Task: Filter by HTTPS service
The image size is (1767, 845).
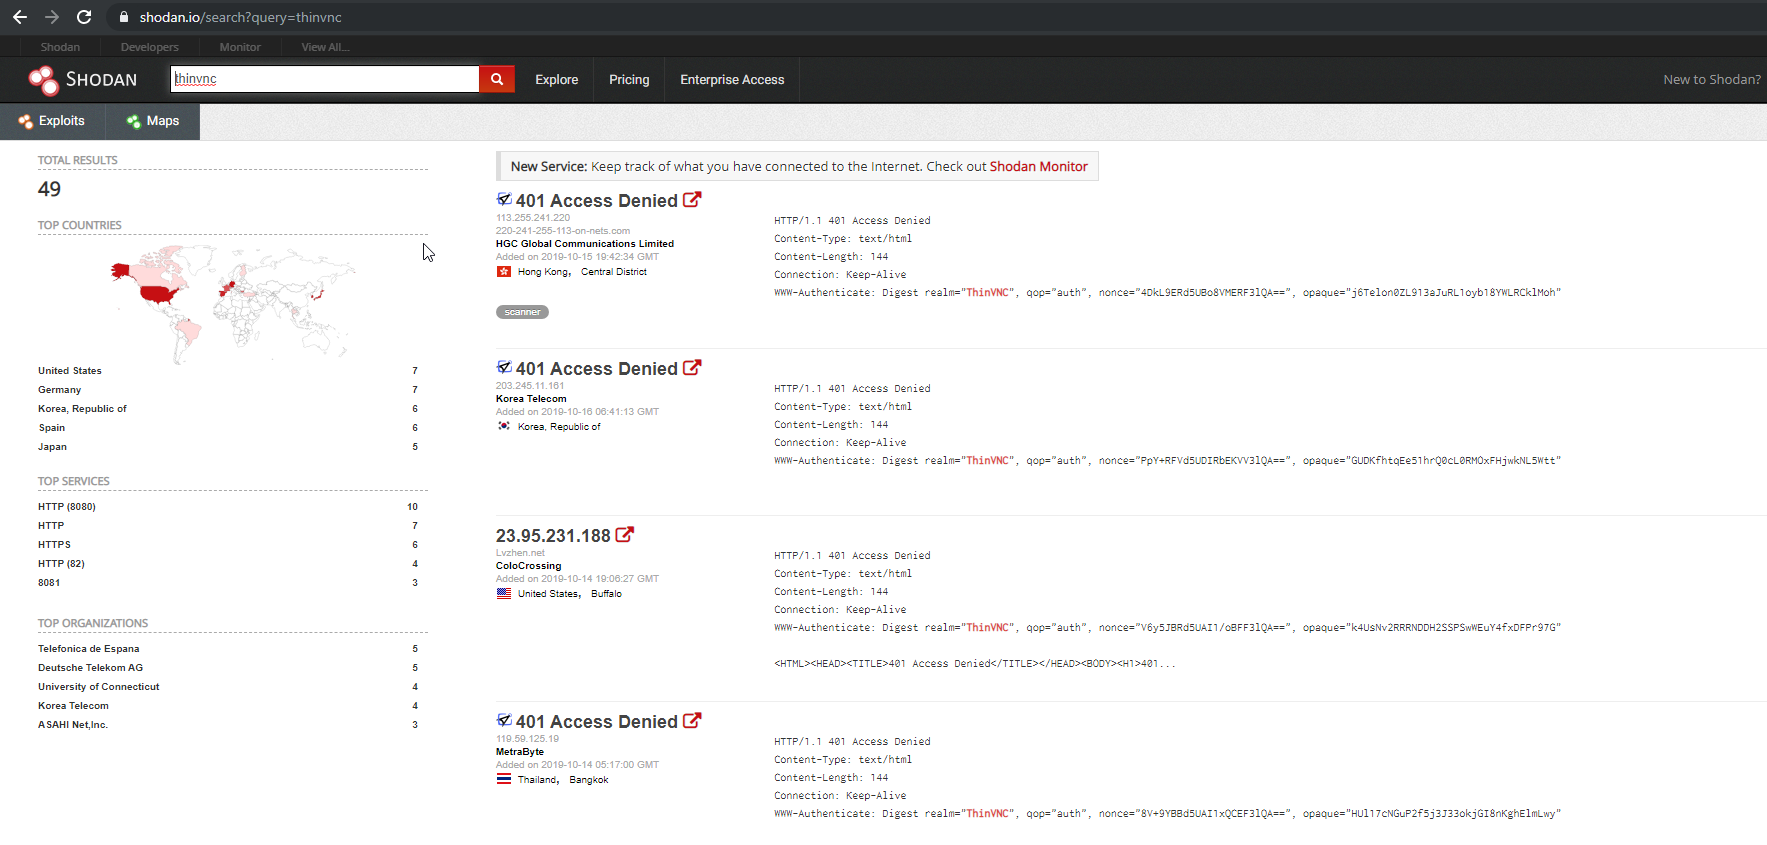Action: tap(54, 545)
